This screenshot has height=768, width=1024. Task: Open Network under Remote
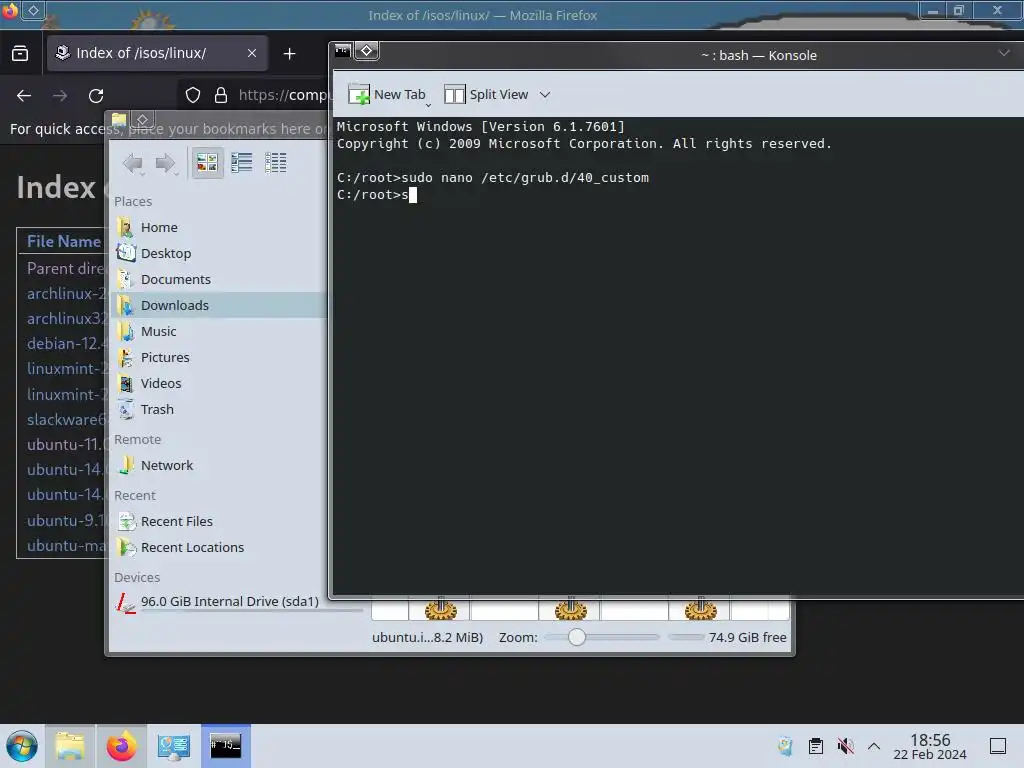(x=219, y=466)
